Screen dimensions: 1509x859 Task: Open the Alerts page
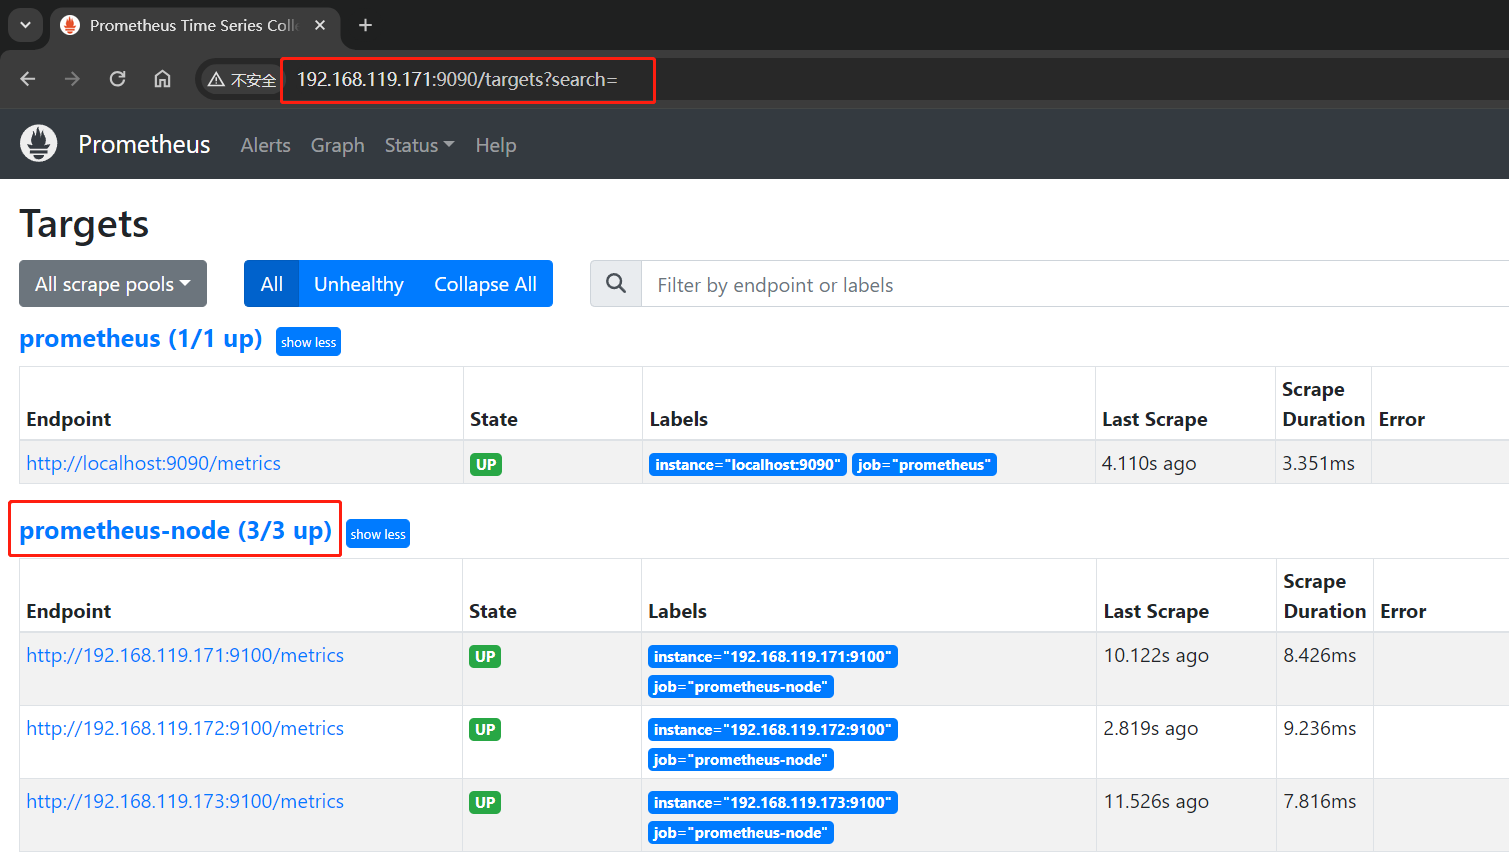pyautogui.click(x=265, y=145)
